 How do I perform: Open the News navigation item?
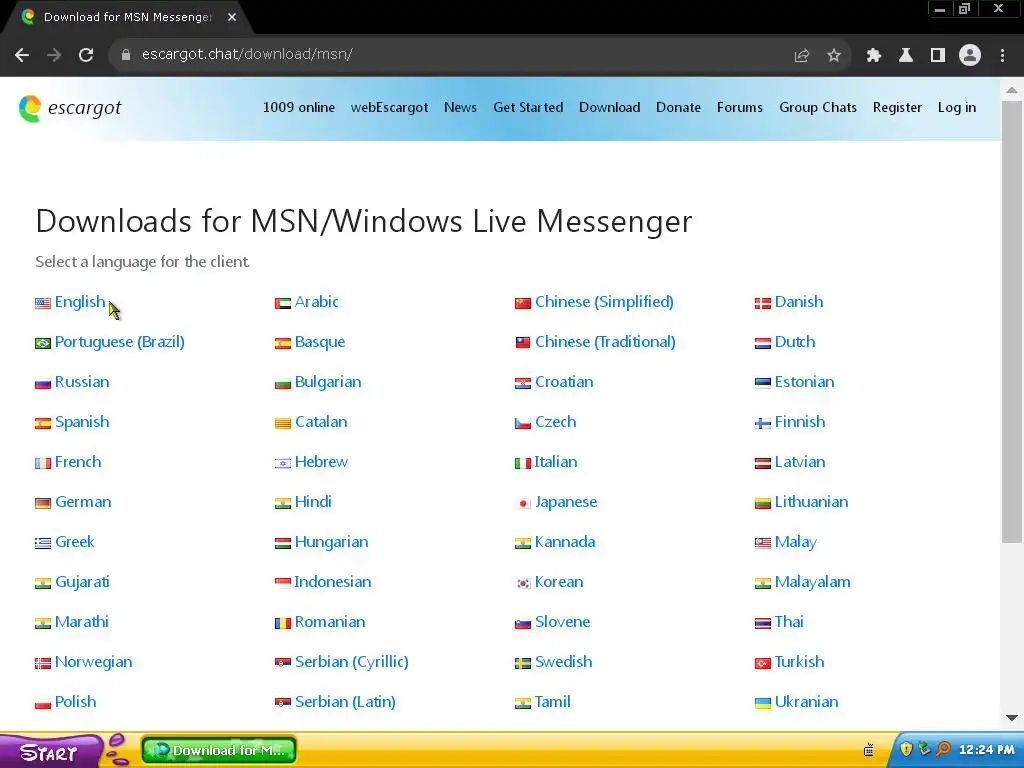460,108
